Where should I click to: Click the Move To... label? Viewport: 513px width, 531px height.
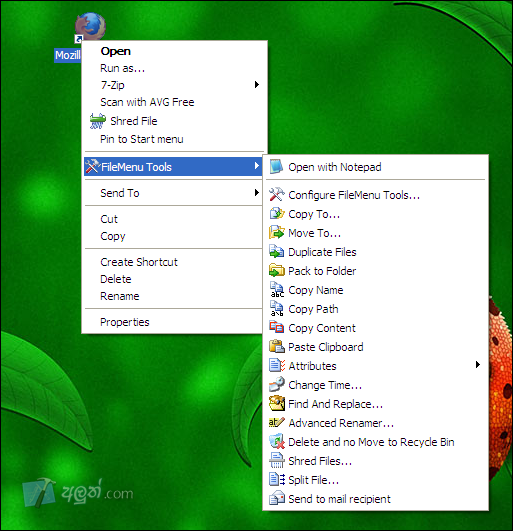[314, 233]
